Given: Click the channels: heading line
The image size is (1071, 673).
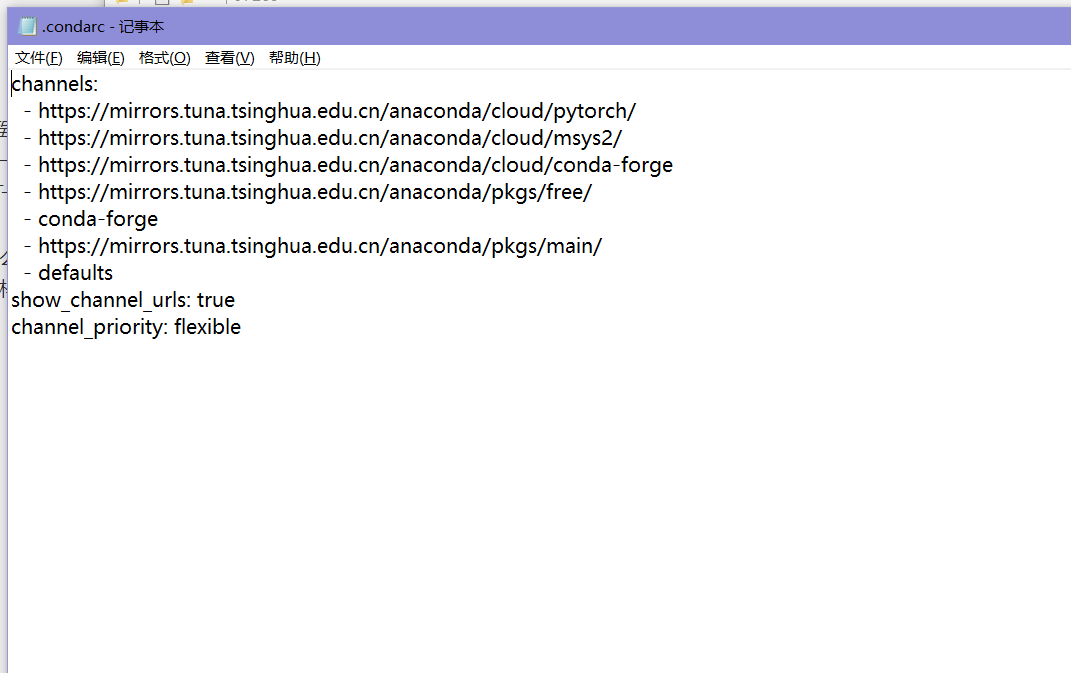Looking at the screenshot, I should [54, 84].
